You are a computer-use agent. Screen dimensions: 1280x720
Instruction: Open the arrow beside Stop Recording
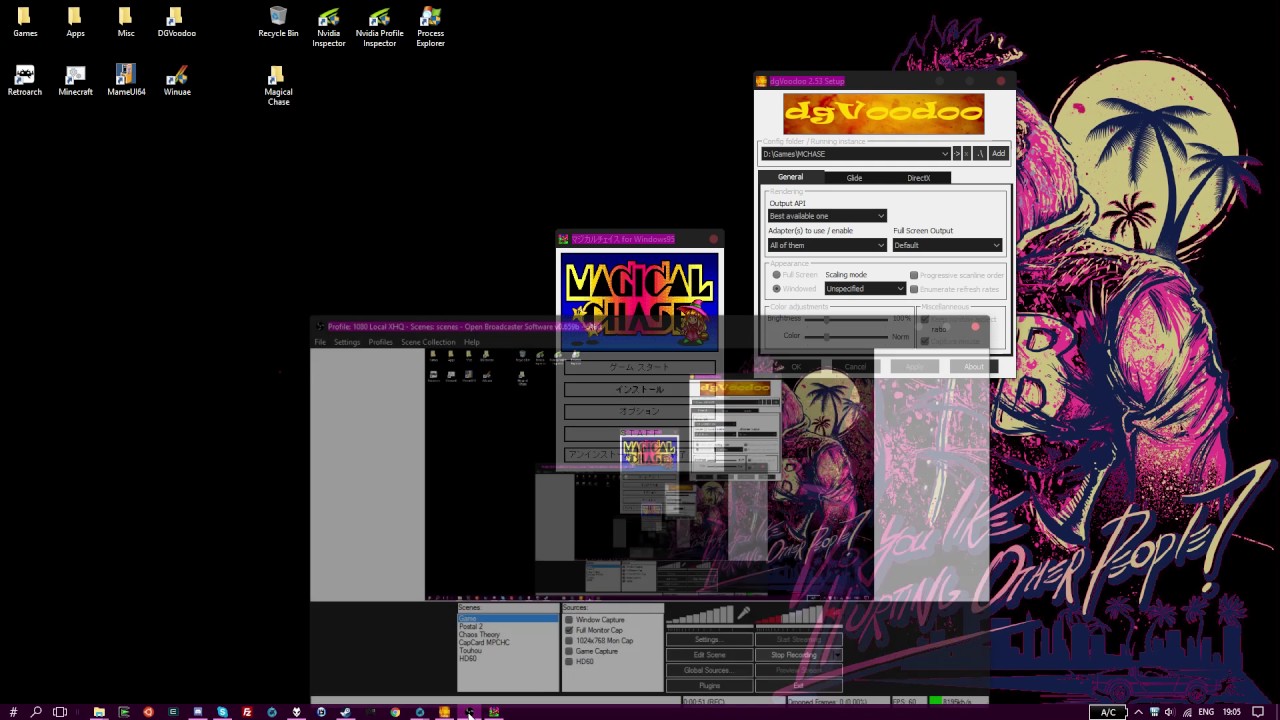(837, 655)
